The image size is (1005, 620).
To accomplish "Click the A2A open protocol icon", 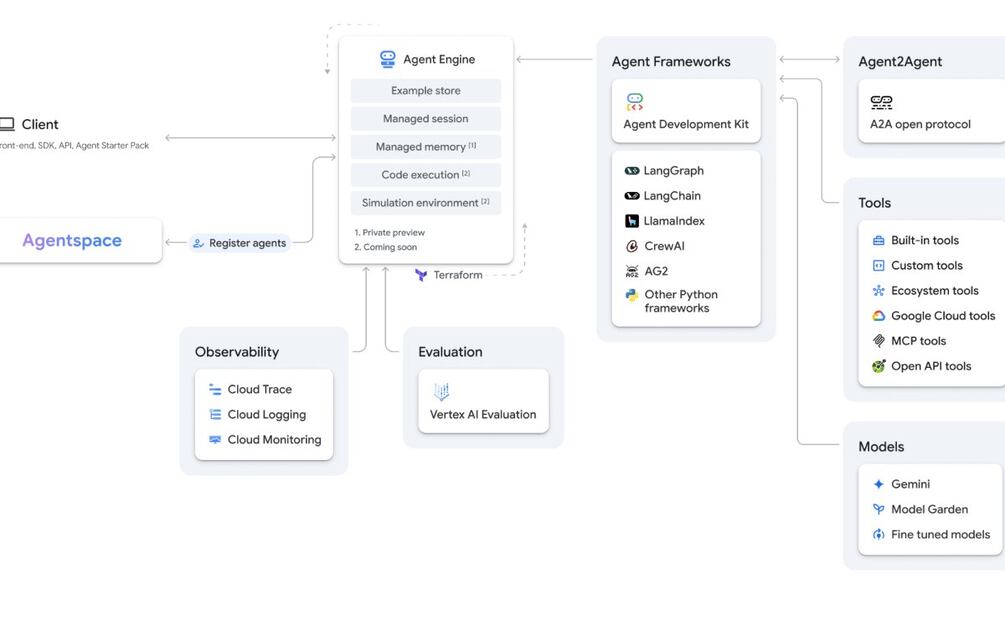I will pos(881,102).
